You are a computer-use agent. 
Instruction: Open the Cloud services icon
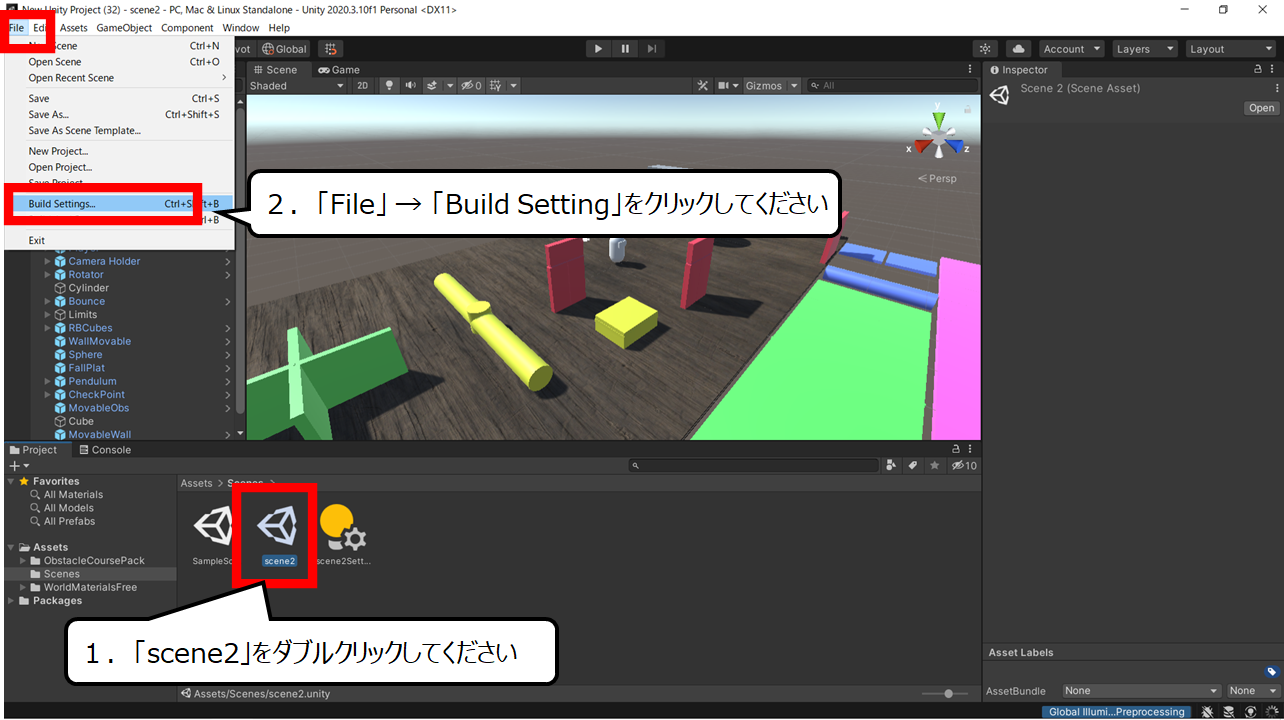coord(1018,49)
